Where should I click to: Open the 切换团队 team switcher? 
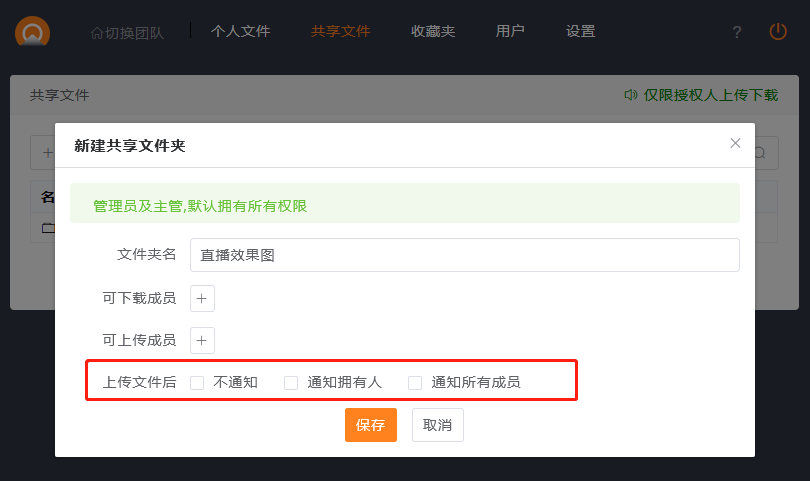click(x=127, y=32)
